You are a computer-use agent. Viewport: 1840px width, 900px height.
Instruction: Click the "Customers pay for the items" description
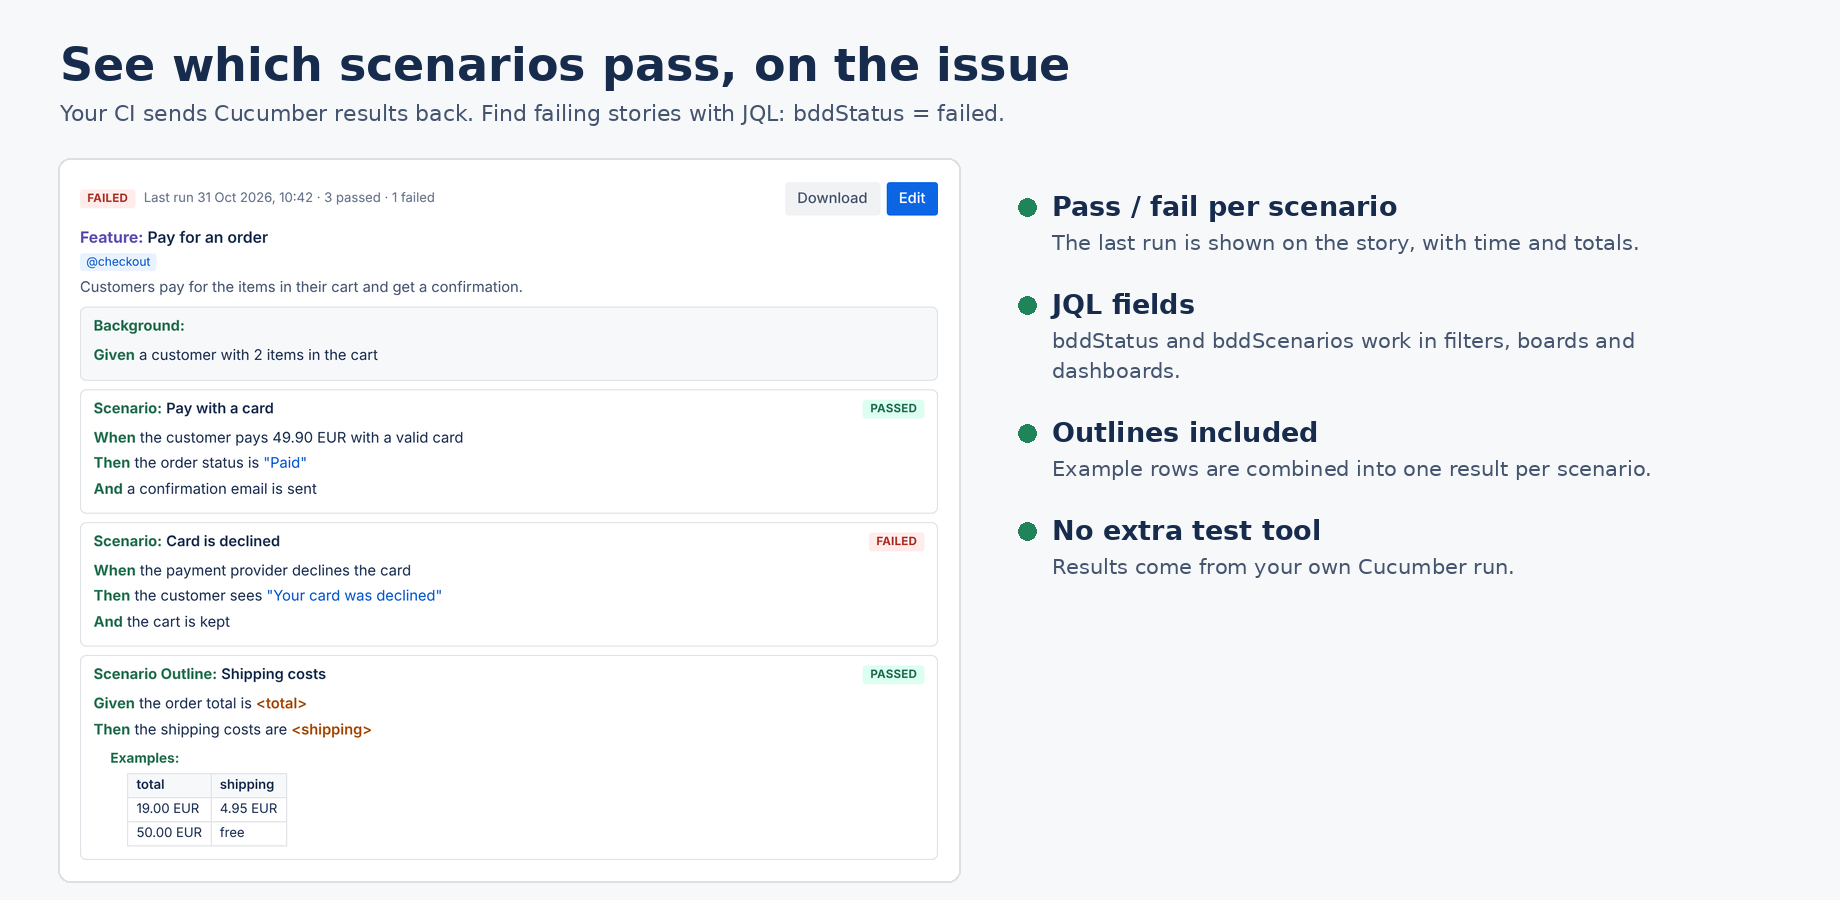click(301, 287)
